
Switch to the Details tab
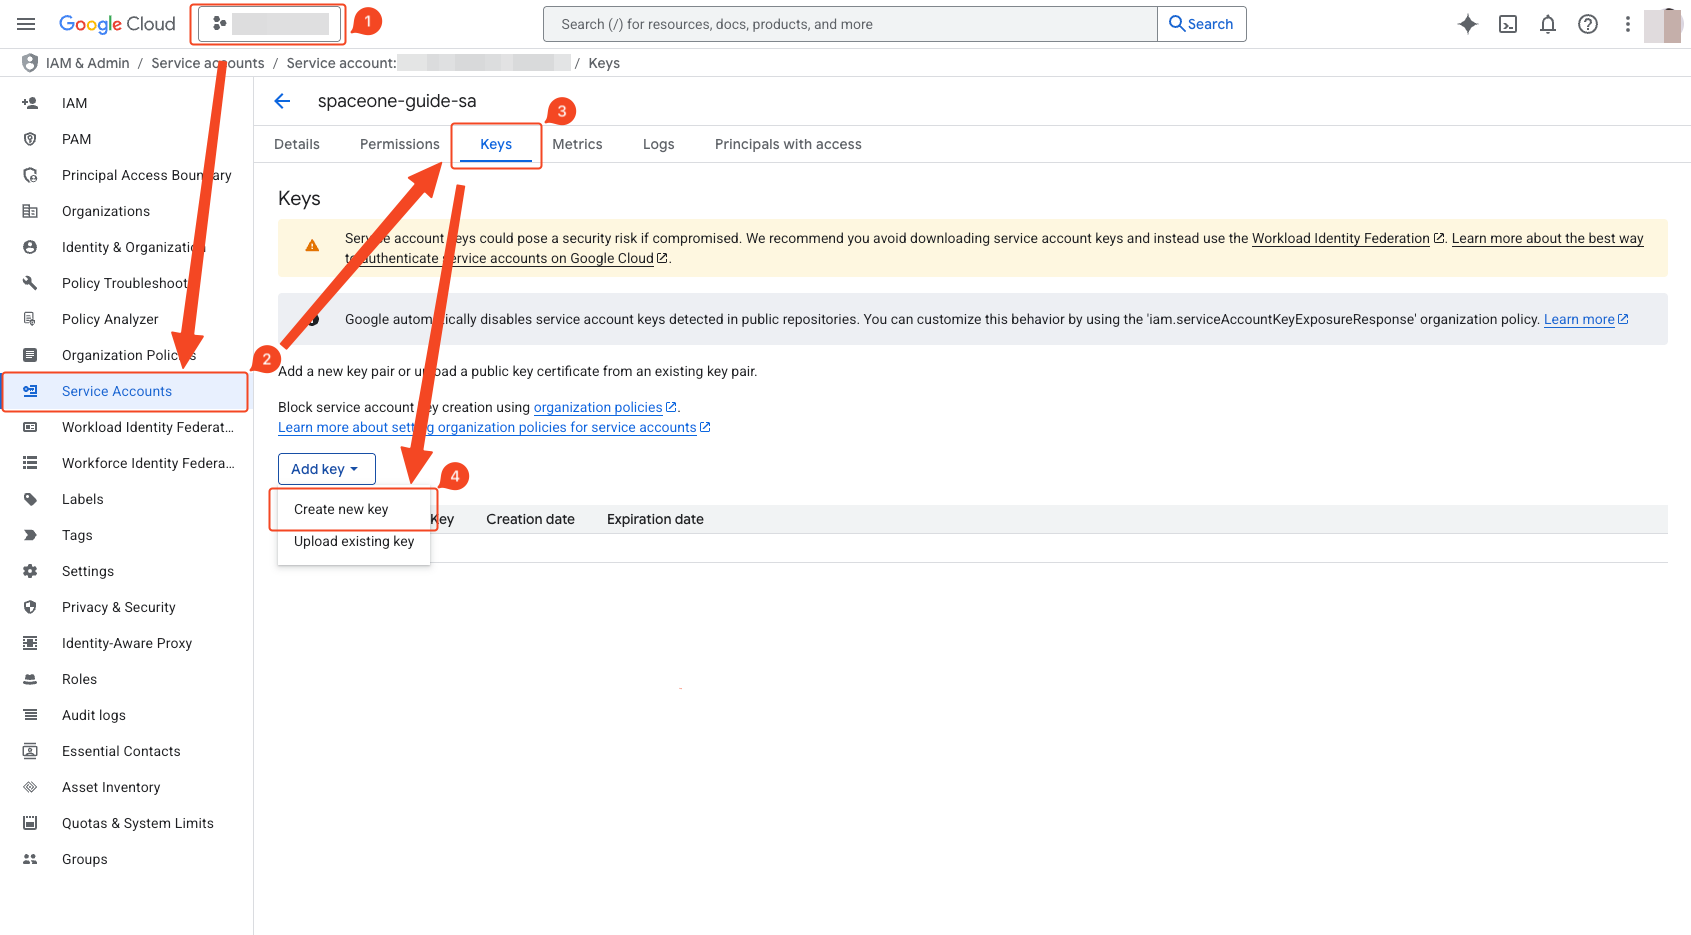tap(297, 144)
